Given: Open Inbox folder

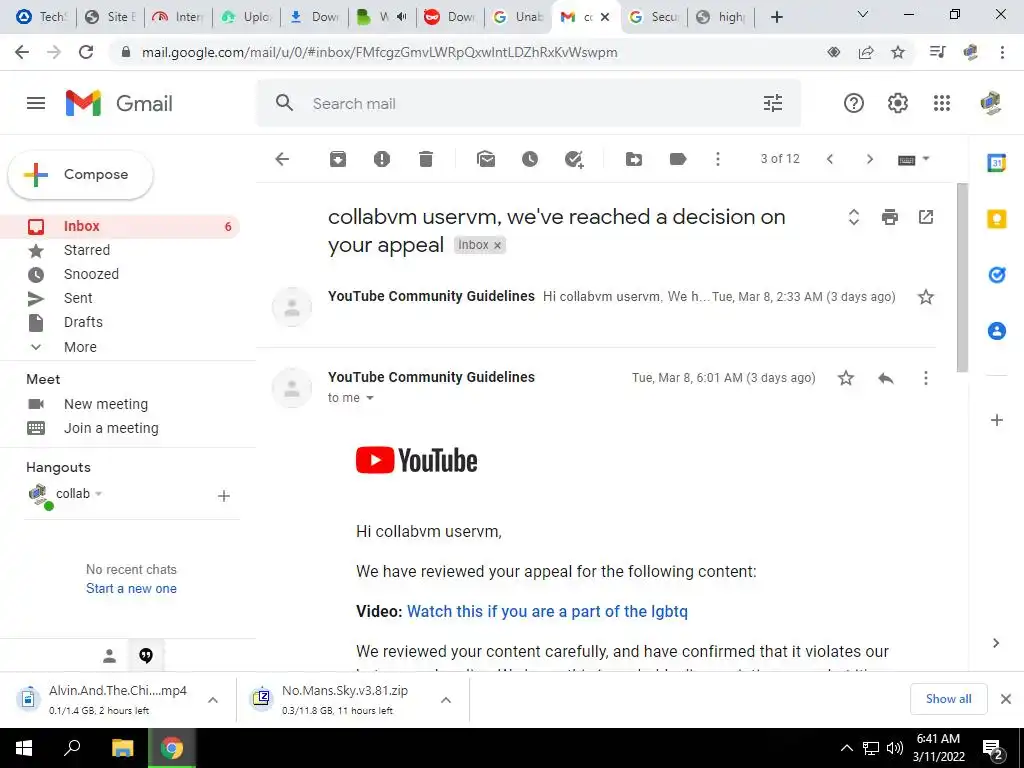Looking at the screenshot, I should coord(121,226).
